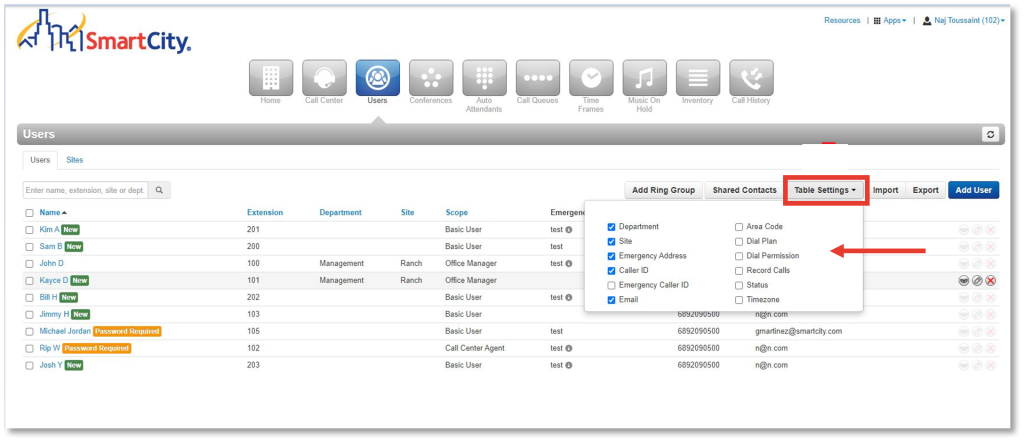Click the search magnifier button
Screen dimensions: 1024x442
[159, 190]
